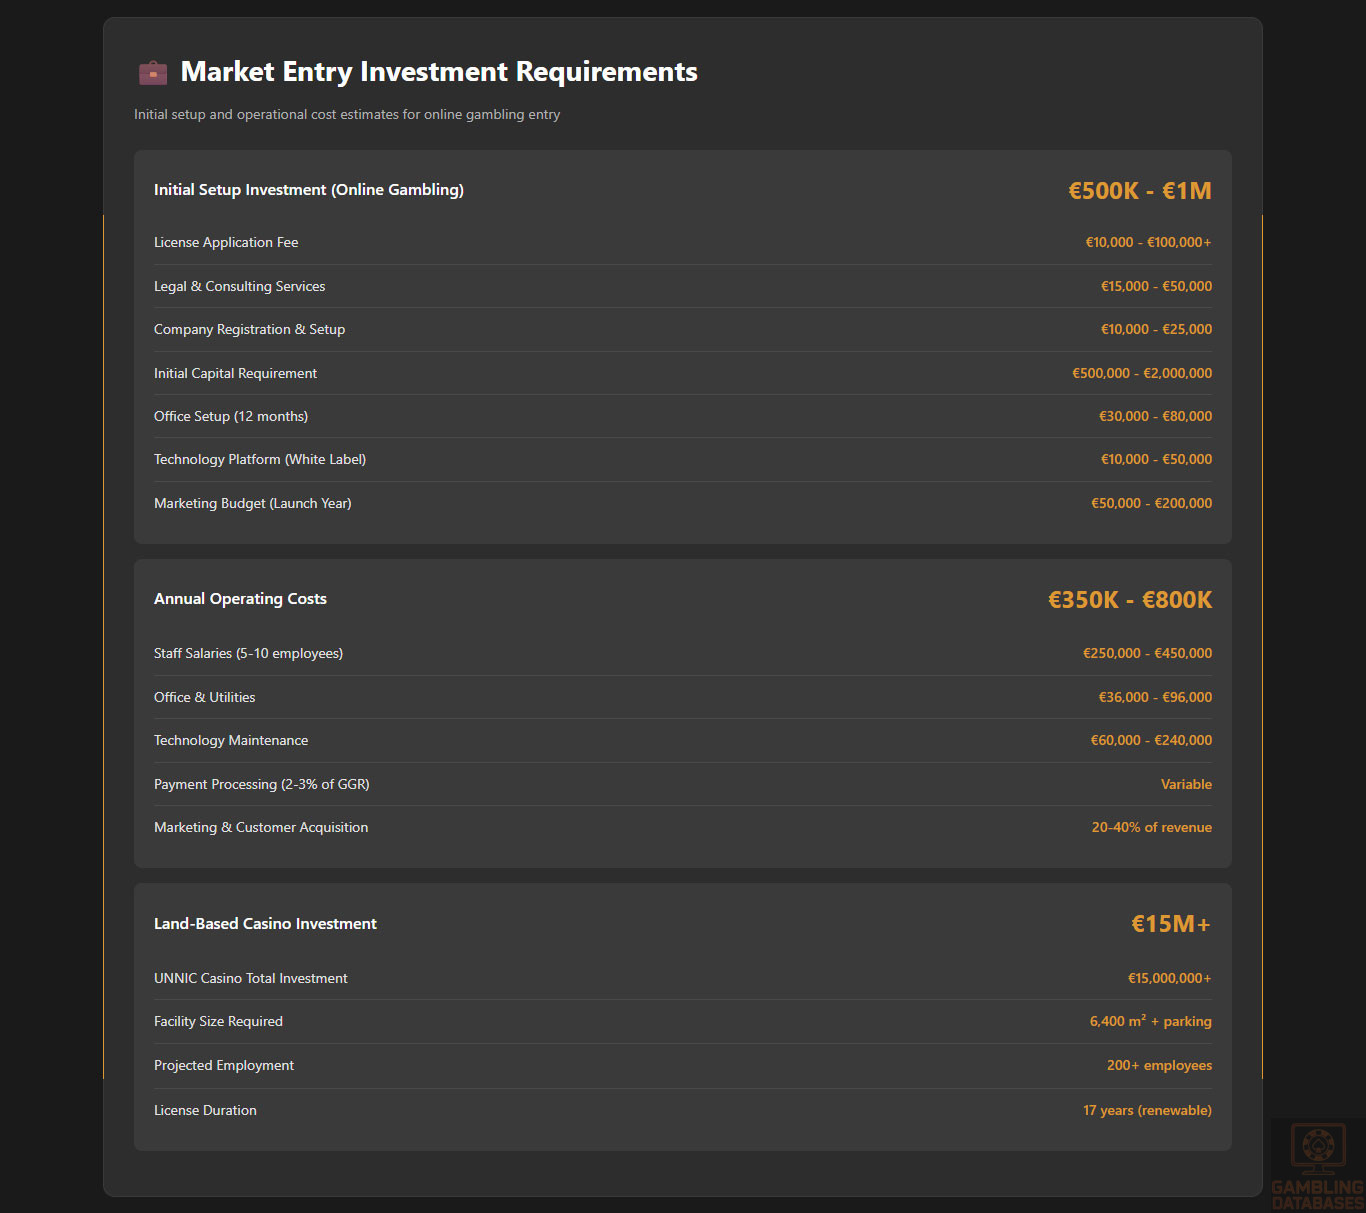Click the Market Entry Investment Requirements heading
Image resolution: width=1366 pixels, height=1213 pixels.
click(439, 72)
